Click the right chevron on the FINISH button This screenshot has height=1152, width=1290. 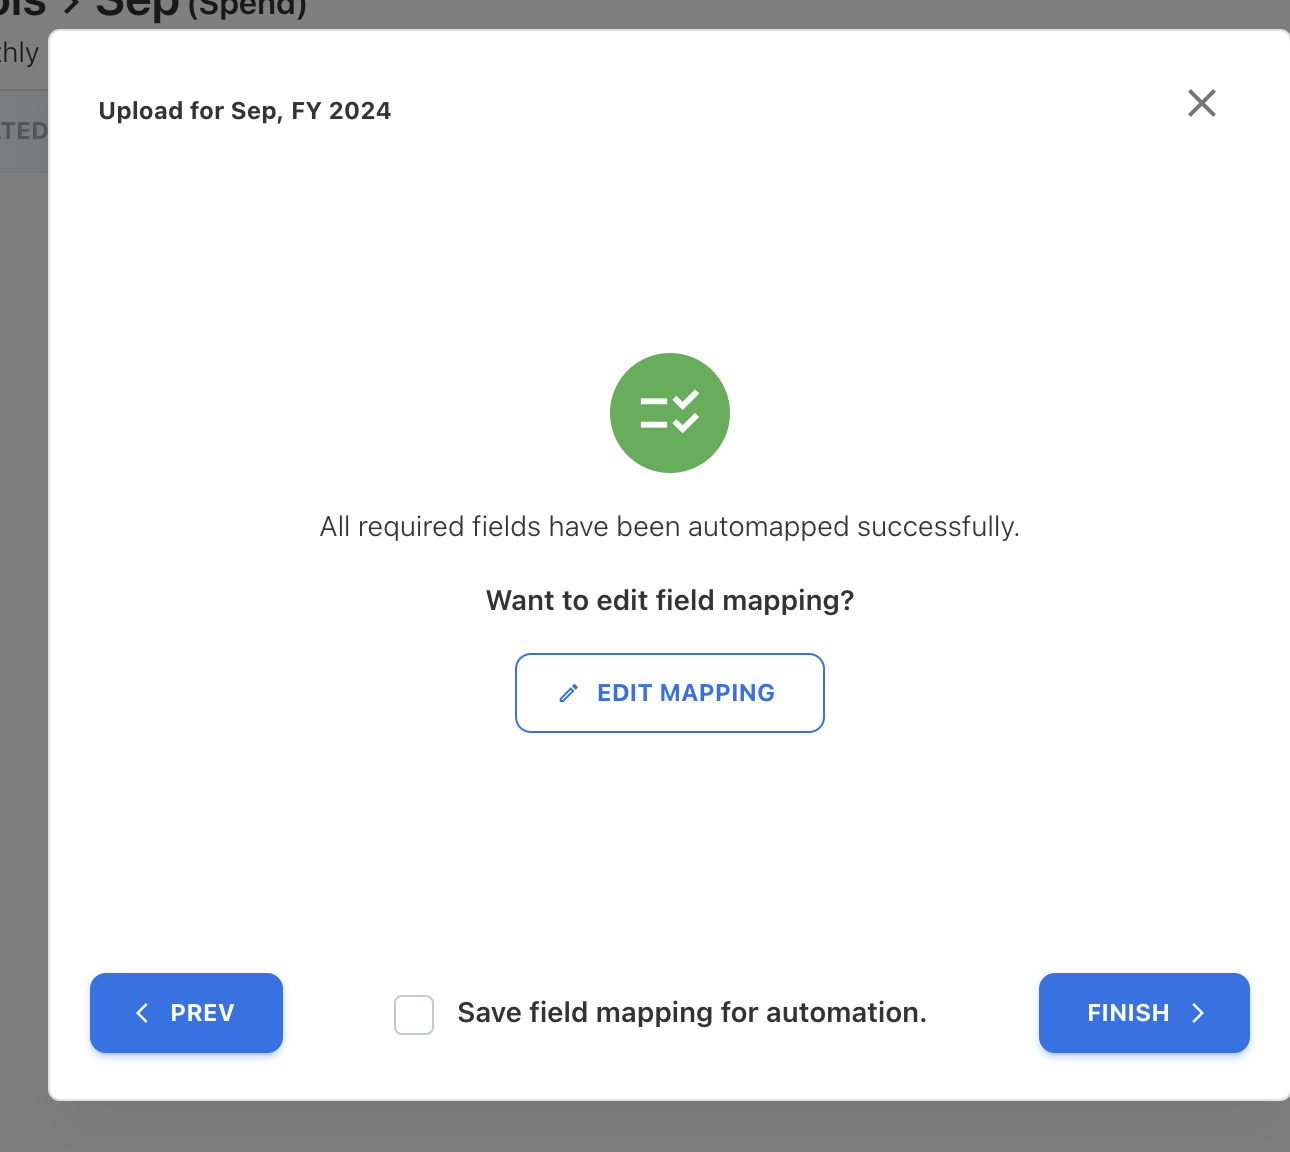(1198, 1013)
